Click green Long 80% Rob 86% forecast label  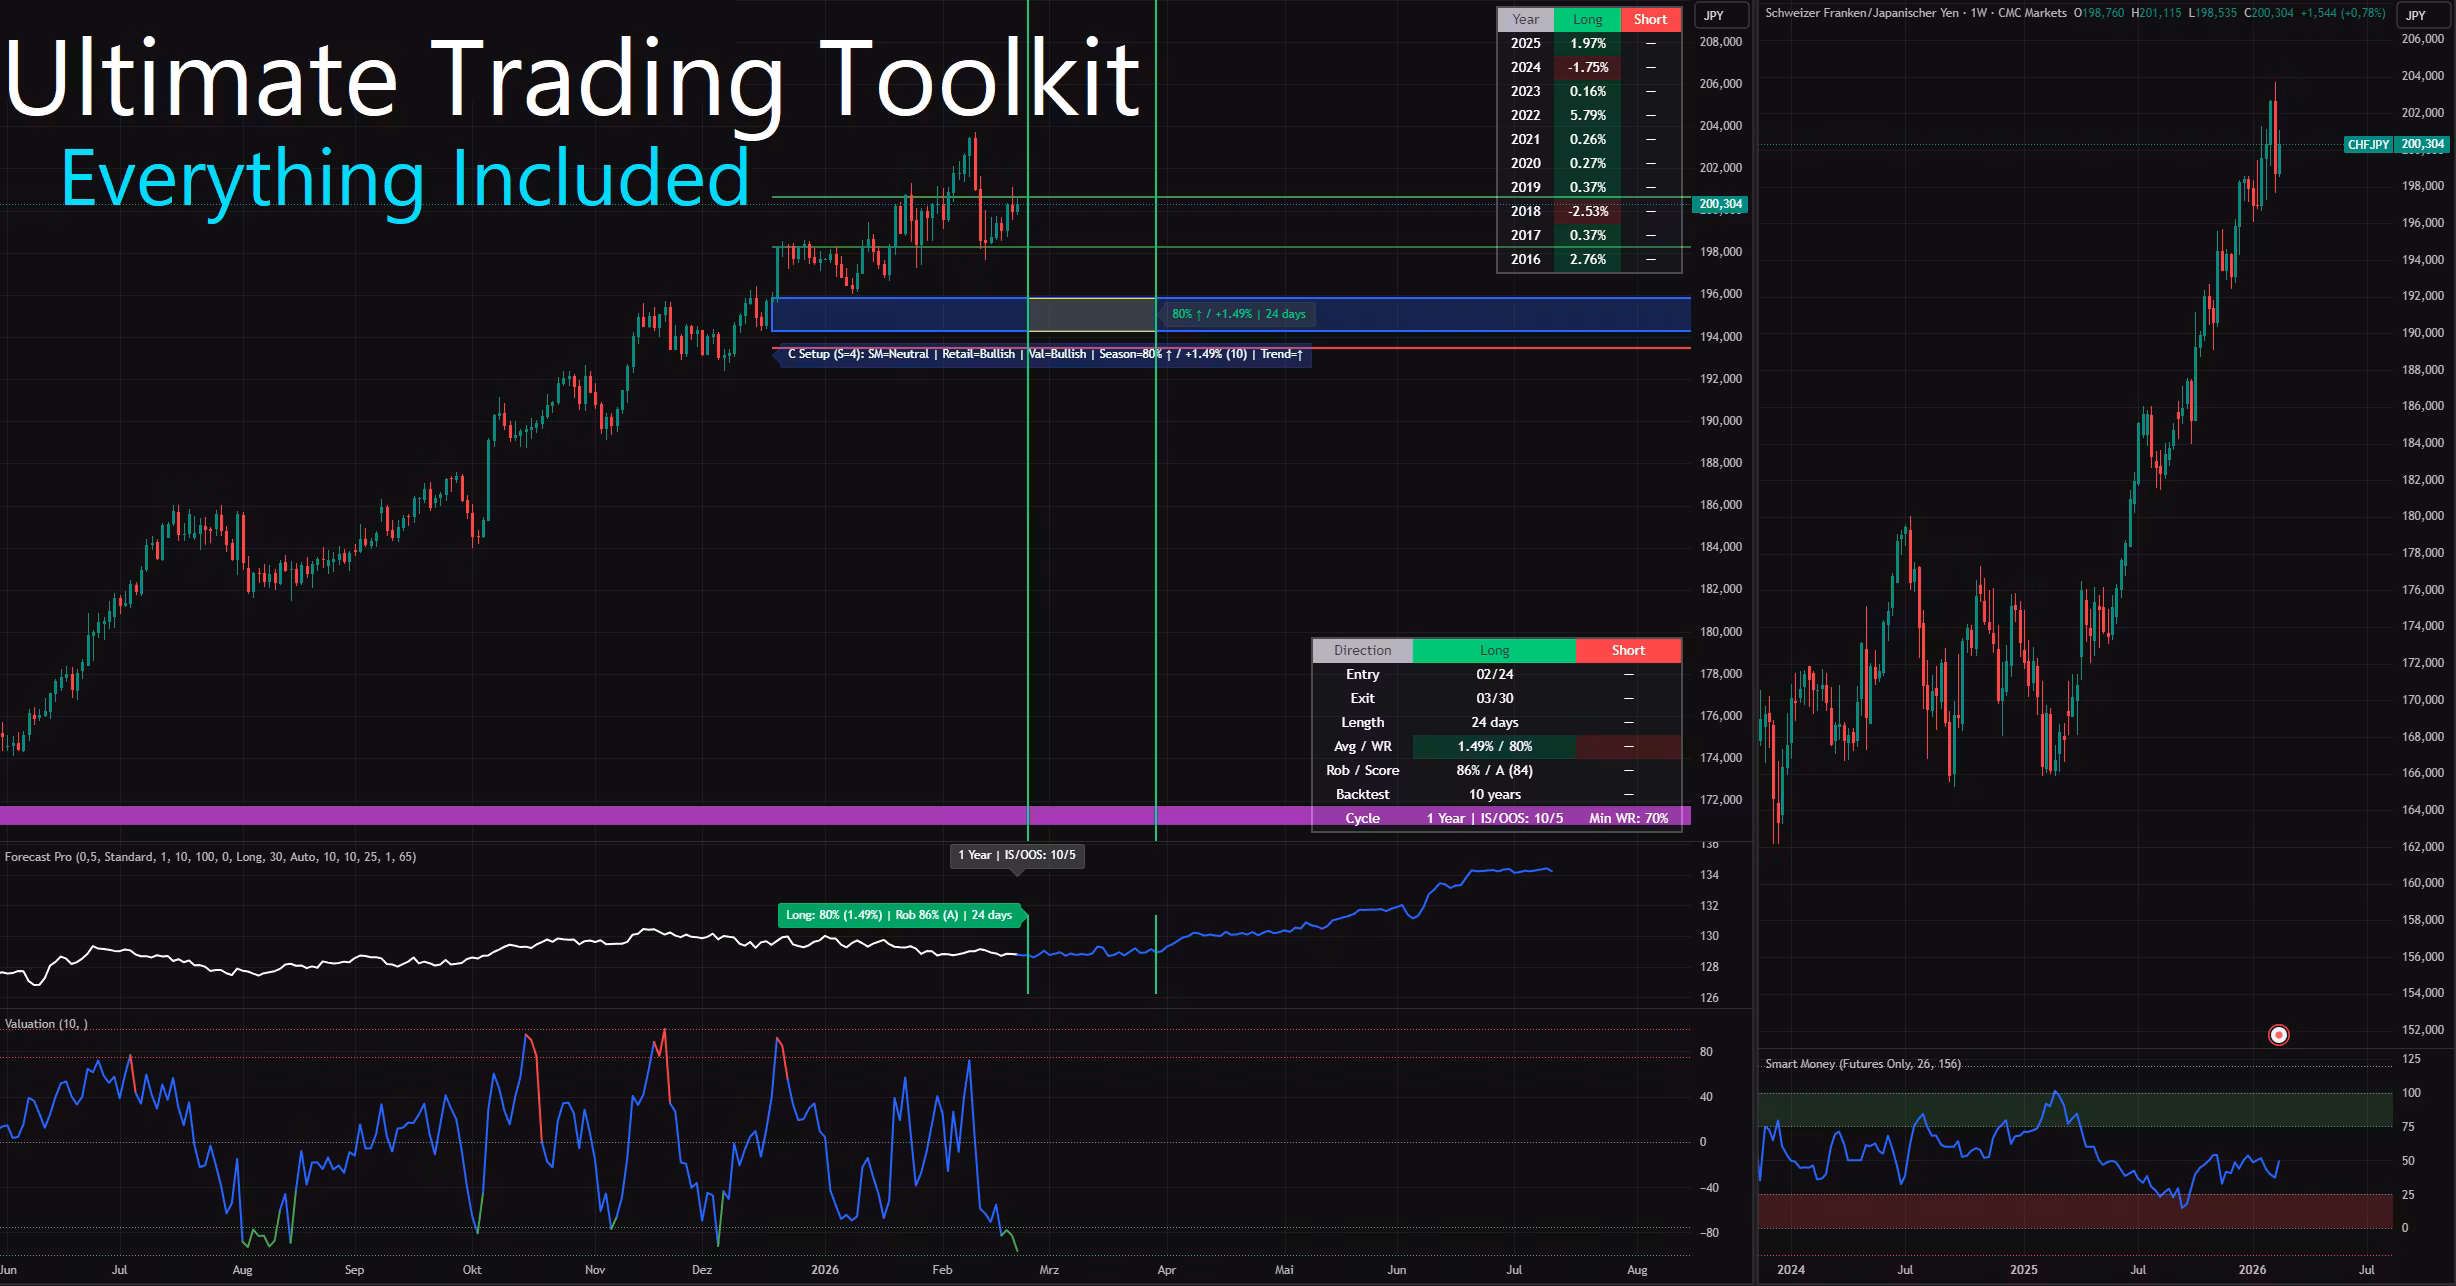click(898, 915)
